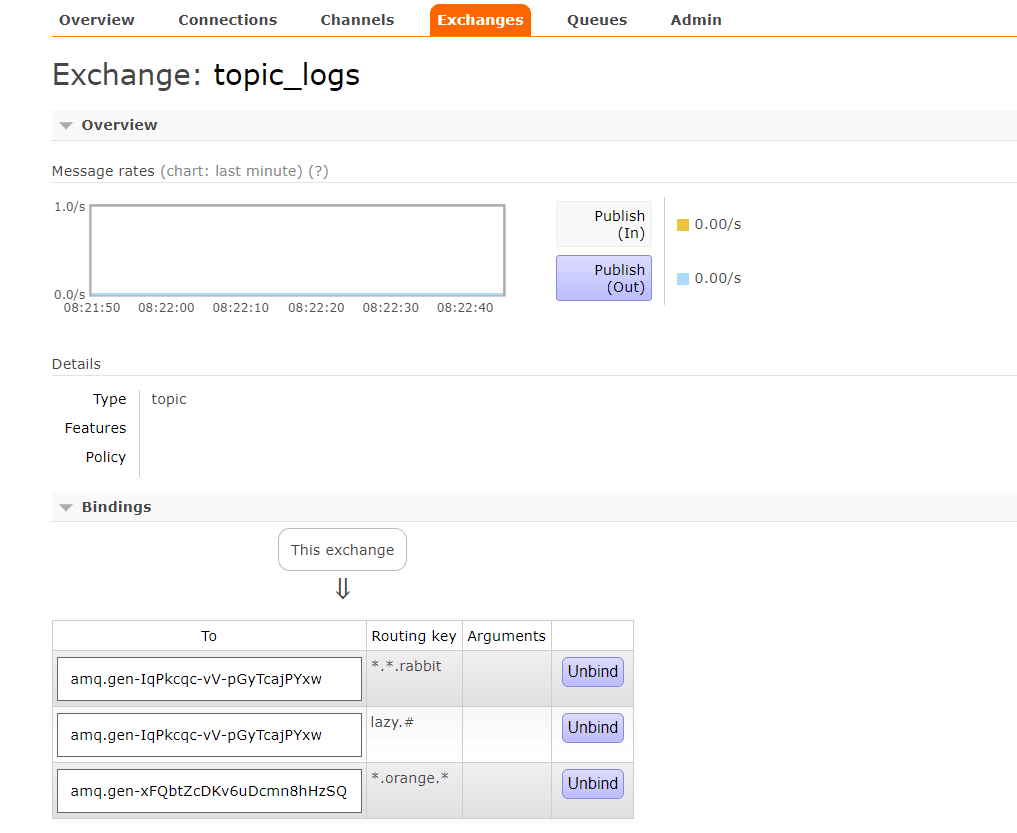The width and height of the screenshot is (1017, 833).
Task: Collapse the Overview section
Action: (119, 125)
